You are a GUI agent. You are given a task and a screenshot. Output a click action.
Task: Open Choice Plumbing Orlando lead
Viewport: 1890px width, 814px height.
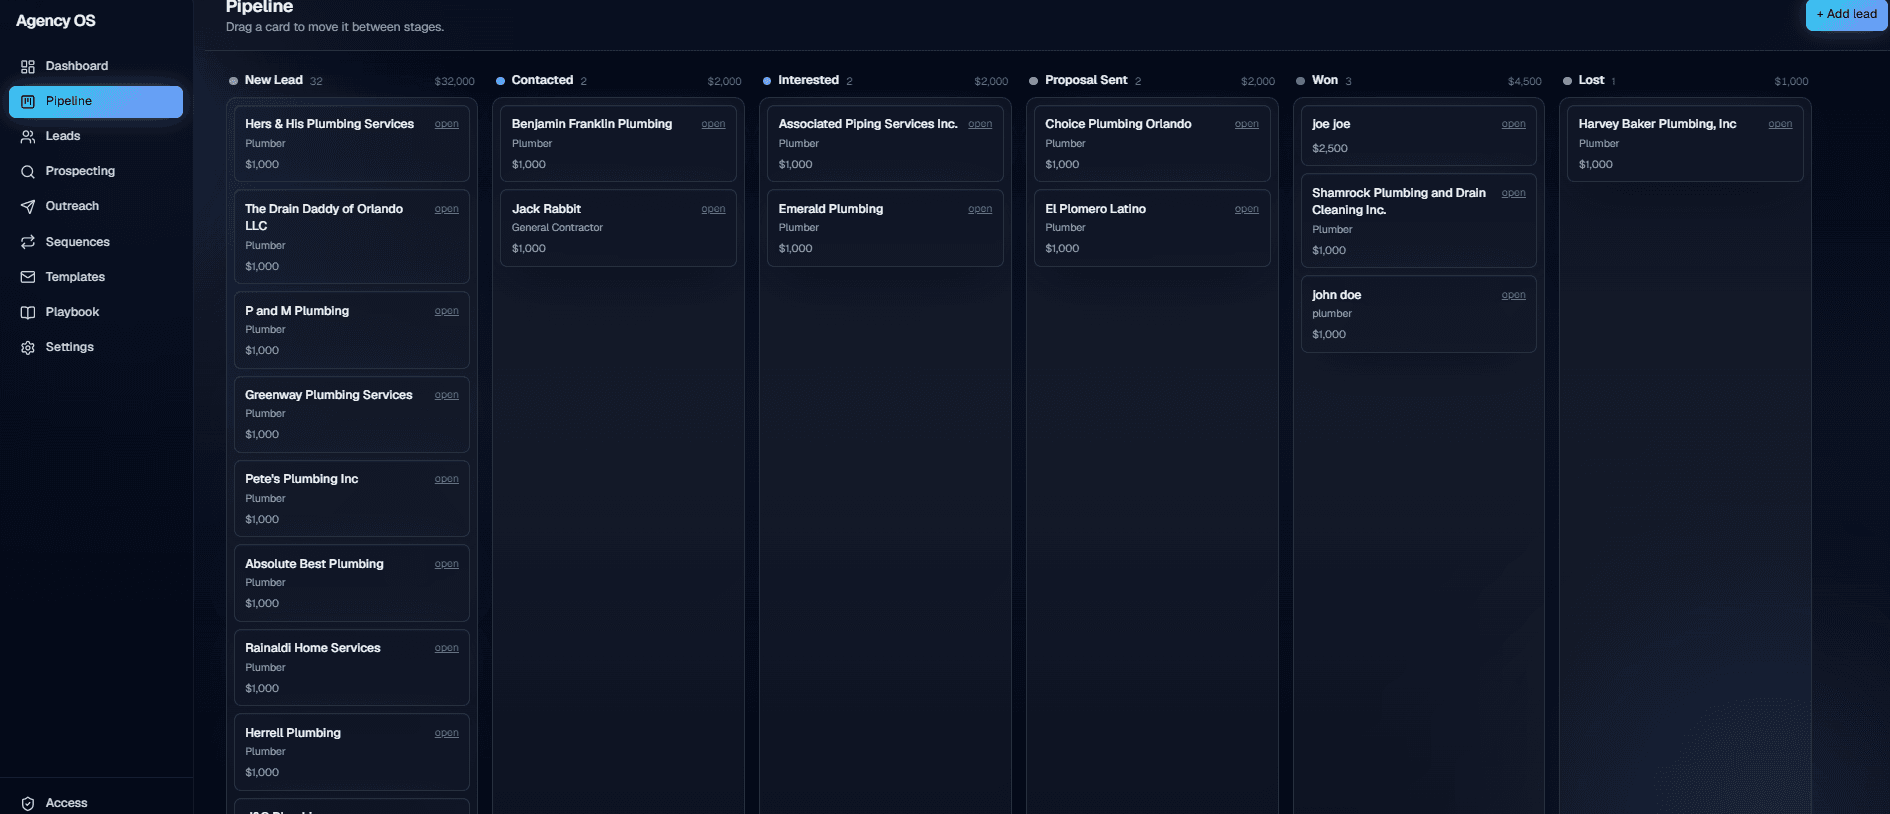[1246, 124]
